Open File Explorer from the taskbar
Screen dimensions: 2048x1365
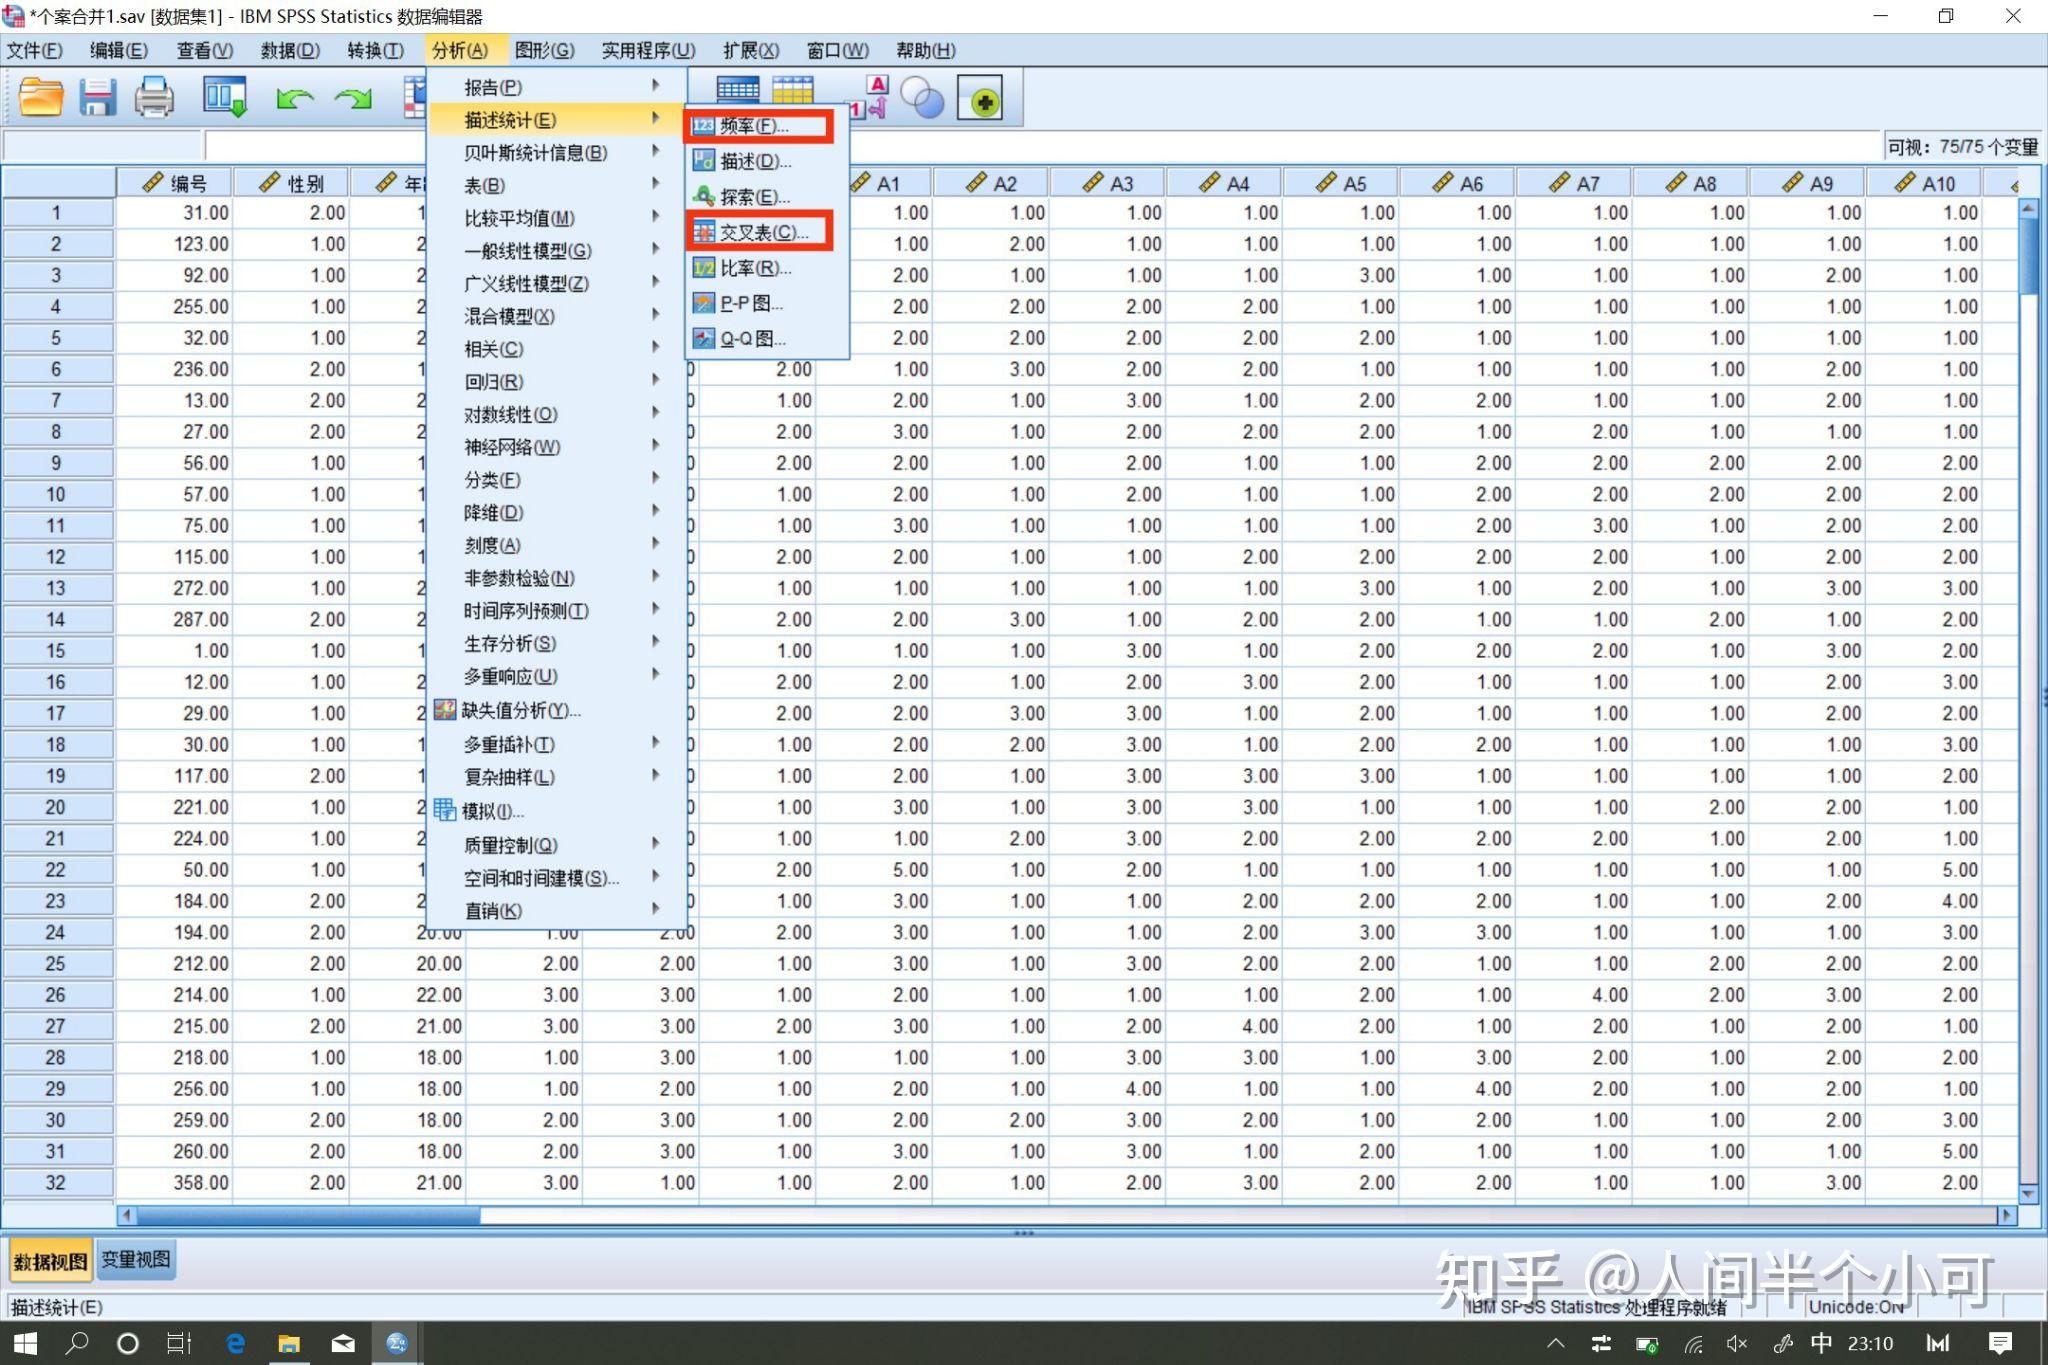coord(289,1343)
